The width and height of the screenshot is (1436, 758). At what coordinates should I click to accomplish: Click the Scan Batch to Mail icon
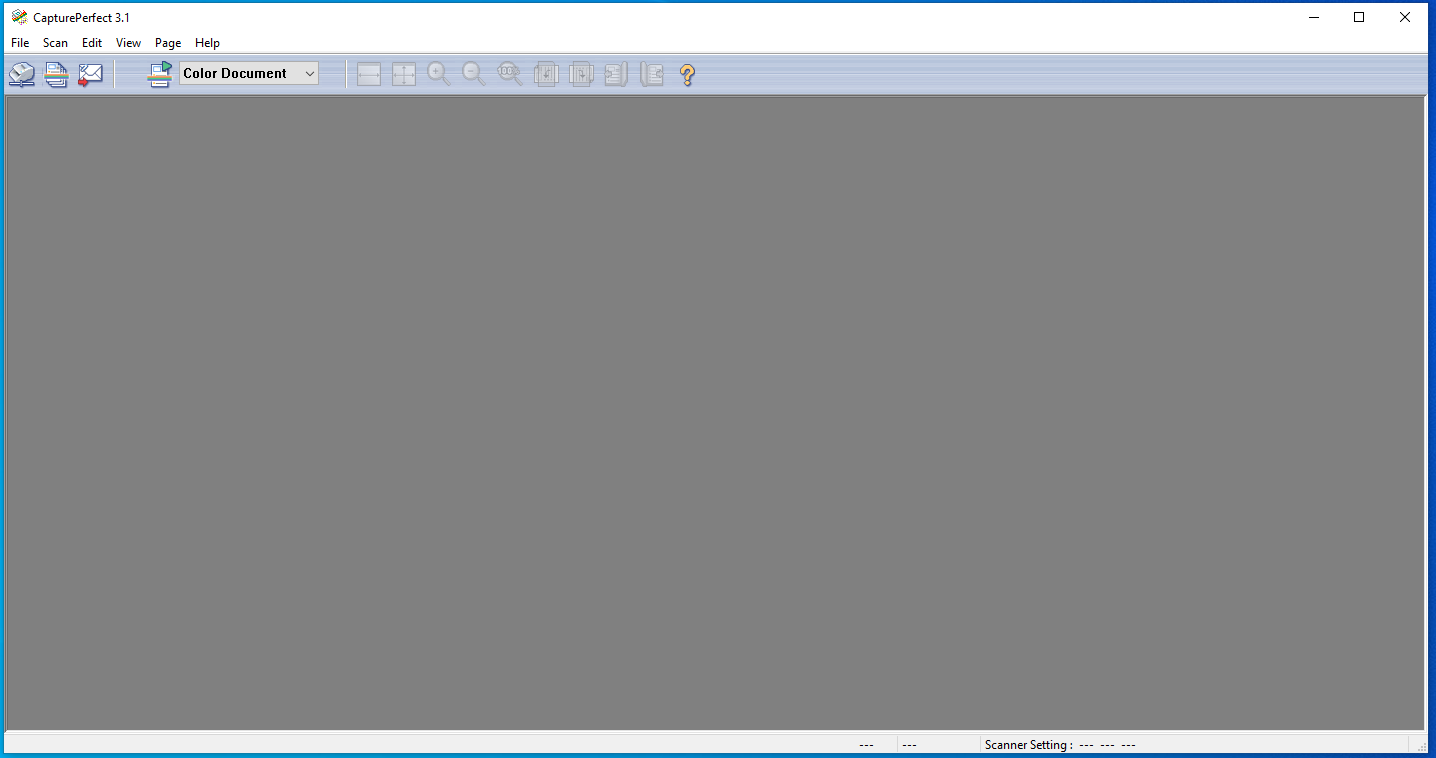coord(91,74)
